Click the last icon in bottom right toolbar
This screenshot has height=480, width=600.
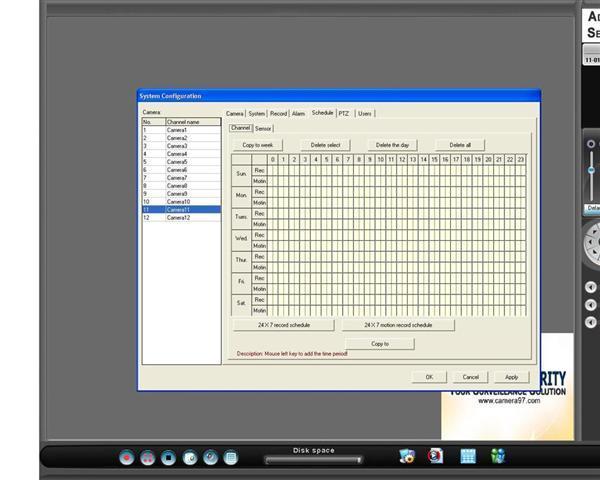pyautogui.click(x=498, y=456)
